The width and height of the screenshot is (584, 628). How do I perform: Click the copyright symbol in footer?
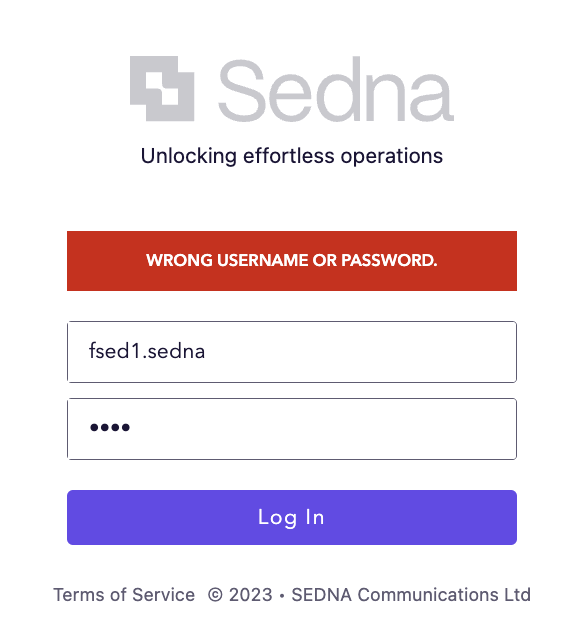tap(215, 595)
